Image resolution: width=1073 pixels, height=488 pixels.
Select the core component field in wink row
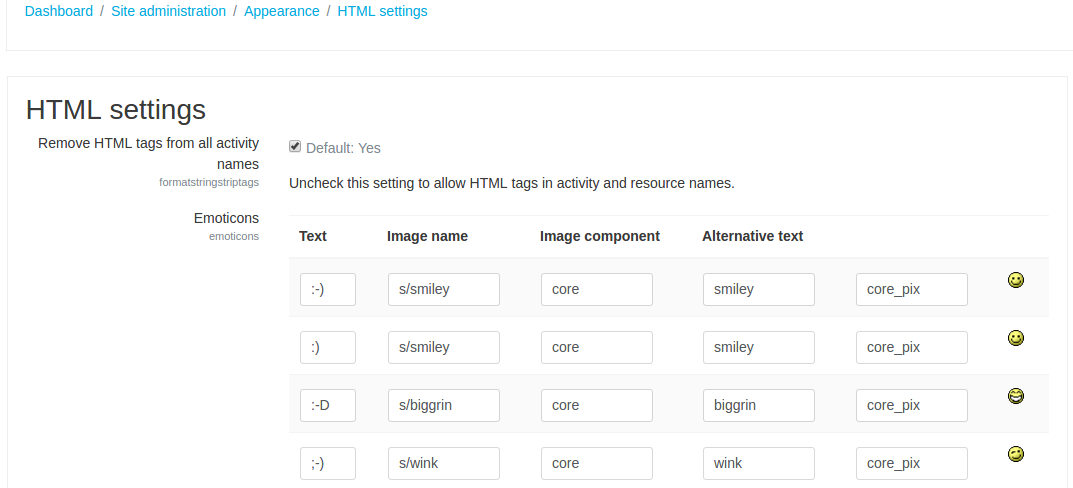(597, 463)
